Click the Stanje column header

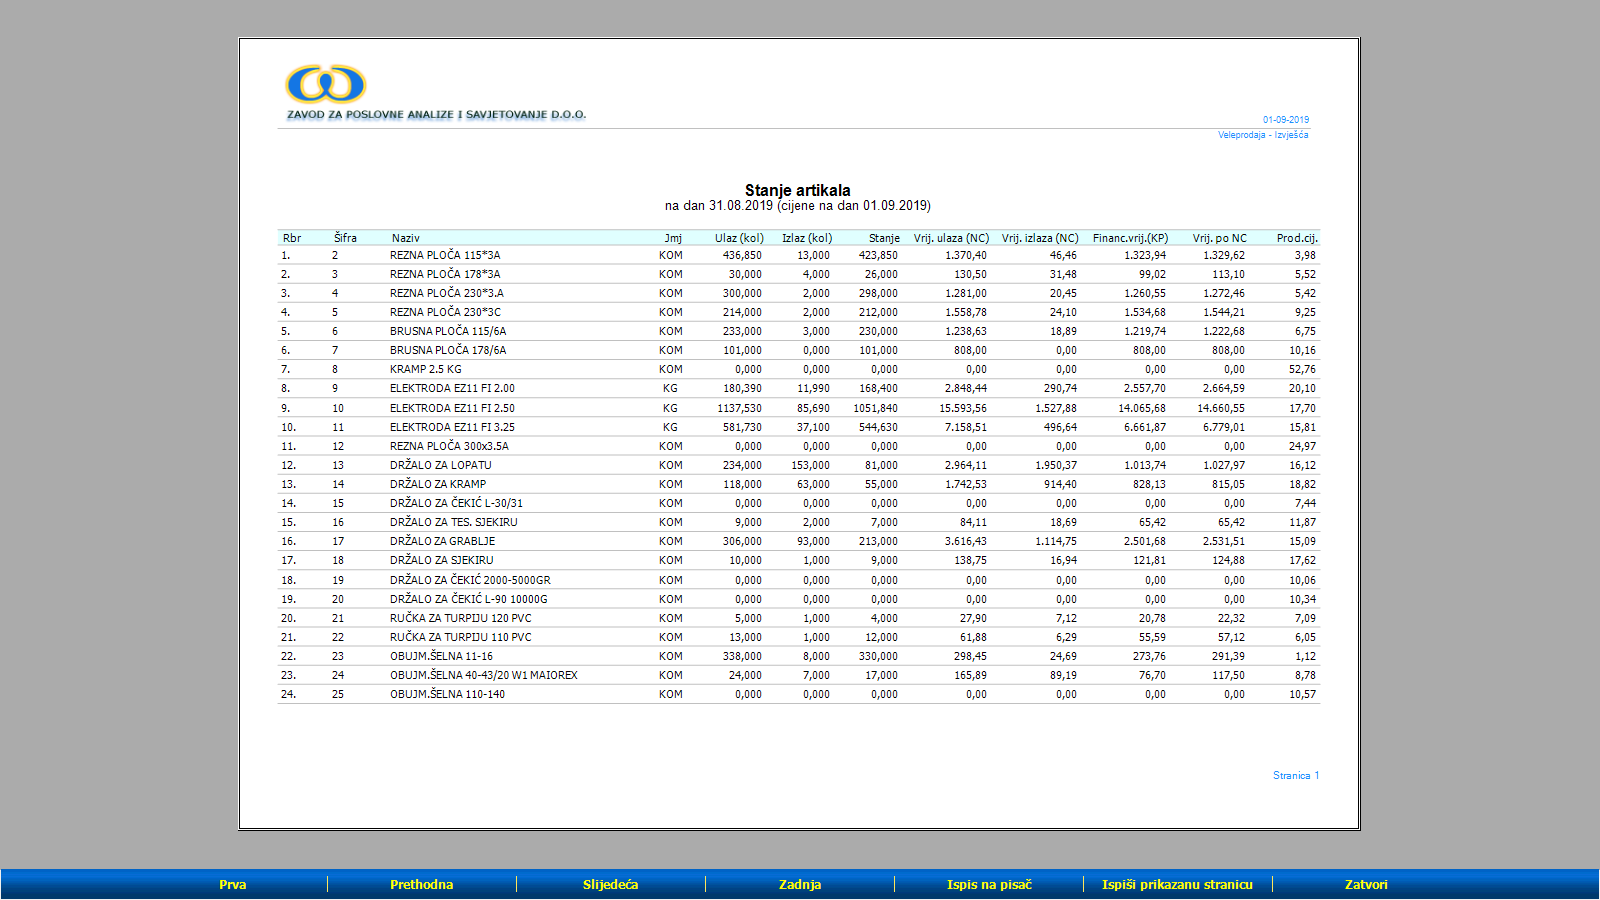pyautogui.click(x=883, y=238)
